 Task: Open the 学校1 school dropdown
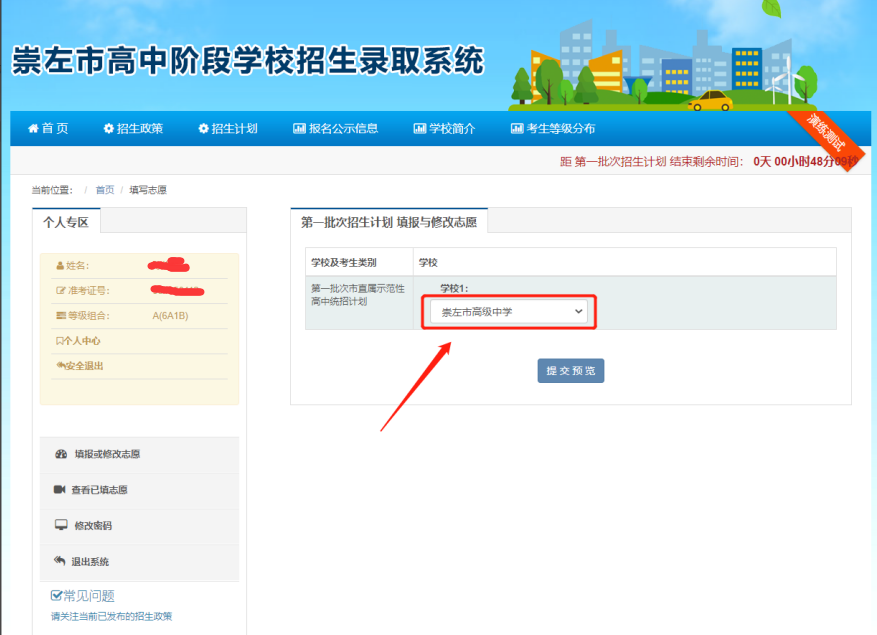[x=508, y=312]
